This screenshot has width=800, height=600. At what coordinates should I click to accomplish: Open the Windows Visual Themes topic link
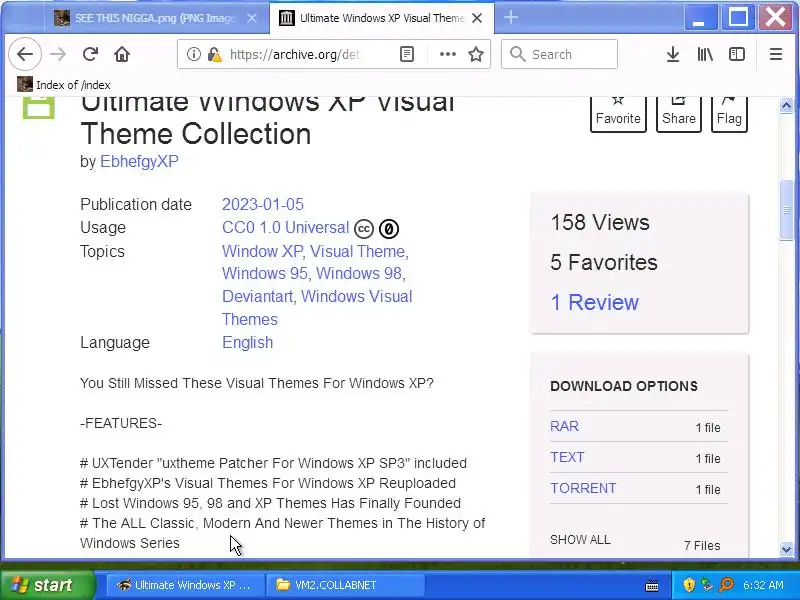[x=317, y=308]
